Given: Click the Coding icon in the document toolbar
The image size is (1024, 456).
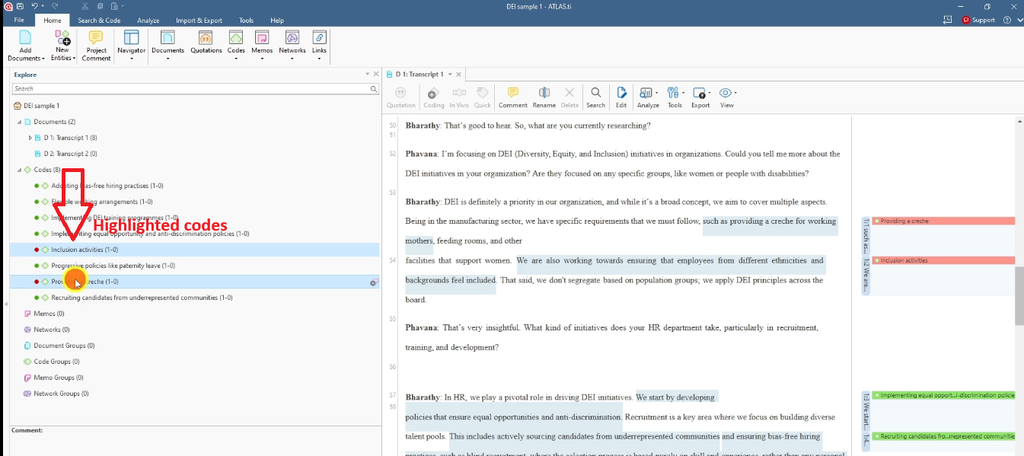Looking at the screenshot, I should tap(433, 93).
